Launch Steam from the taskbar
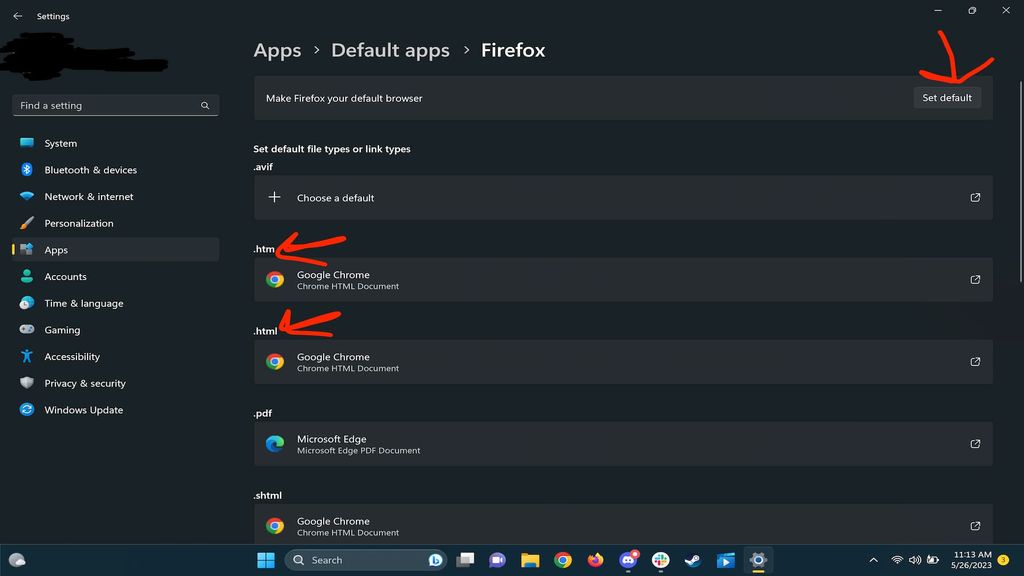The image size is (1024, 576). coord(693,560)
